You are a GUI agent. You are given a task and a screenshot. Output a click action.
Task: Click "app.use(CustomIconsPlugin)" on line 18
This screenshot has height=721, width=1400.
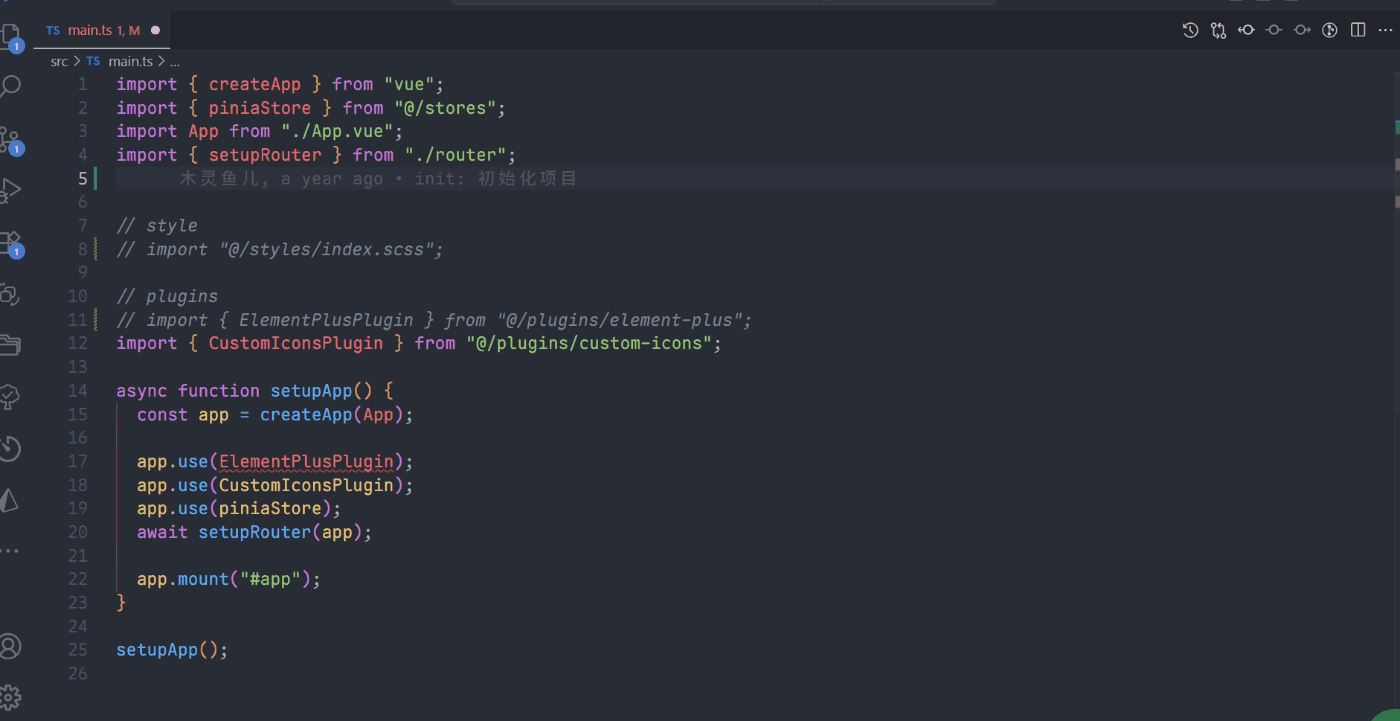point(270,485)
